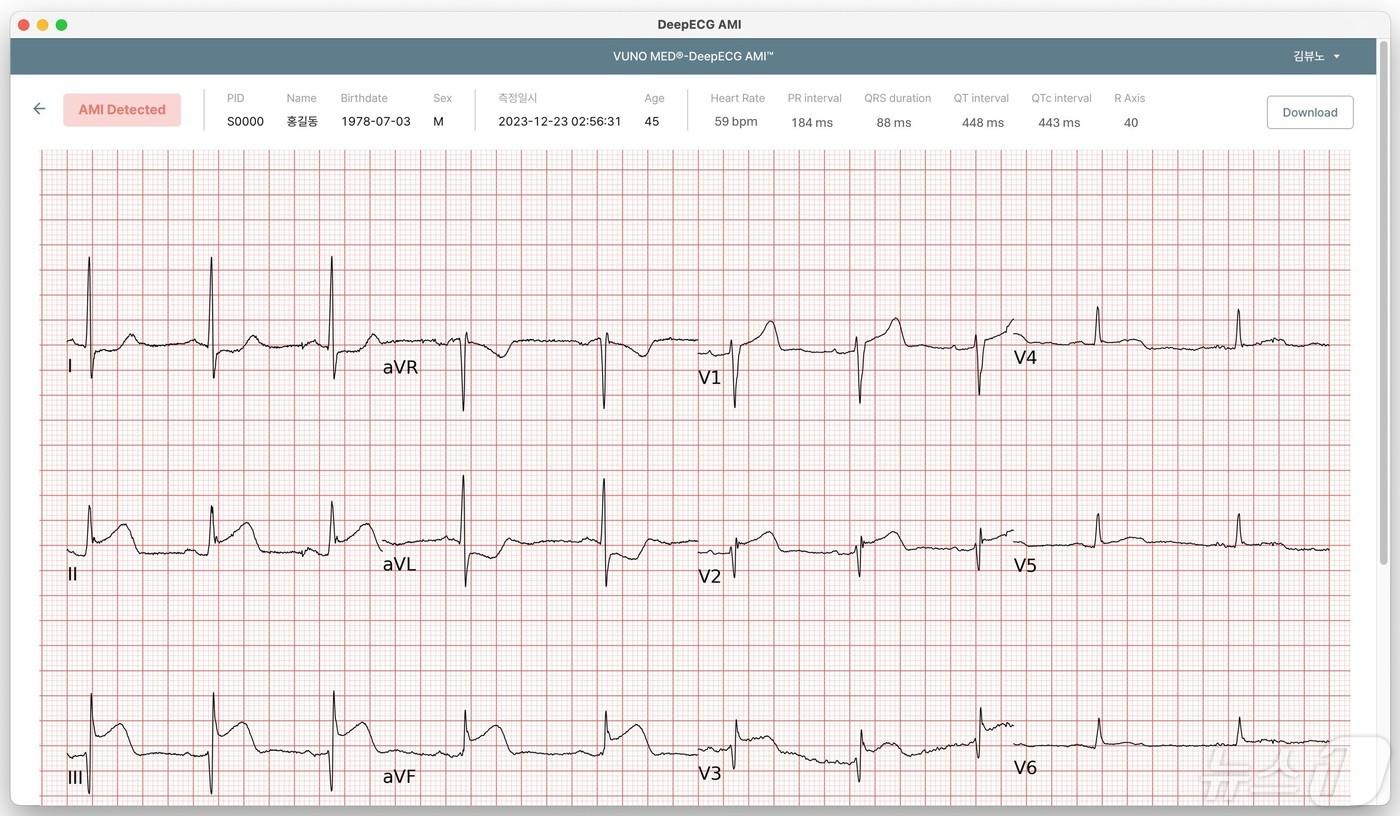1400x816 pixels.
Task: Click the vertical scrollbar on the right
Action: [1383, 300]
